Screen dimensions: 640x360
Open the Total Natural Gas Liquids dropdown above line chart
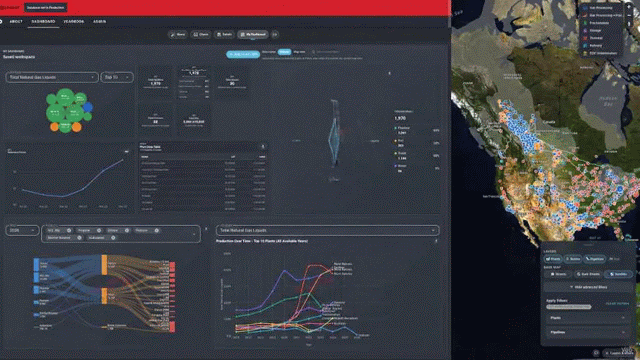point(327,231)
